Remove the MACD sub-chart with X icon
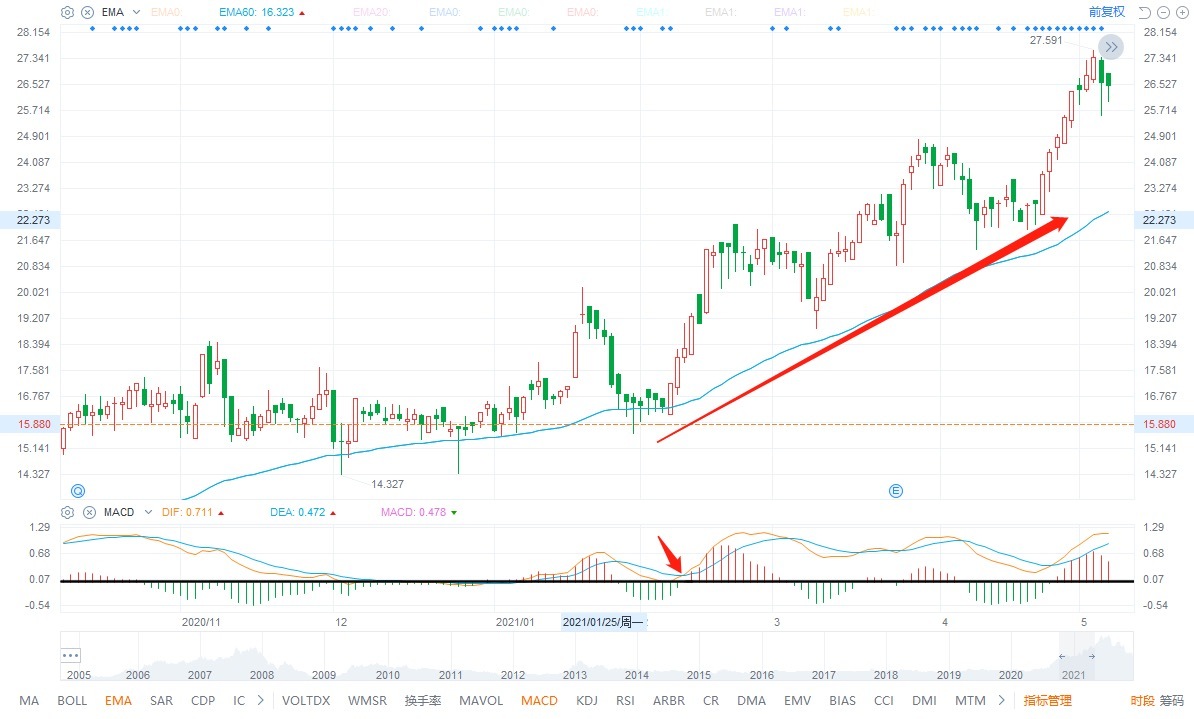 [x=88, y=512]
